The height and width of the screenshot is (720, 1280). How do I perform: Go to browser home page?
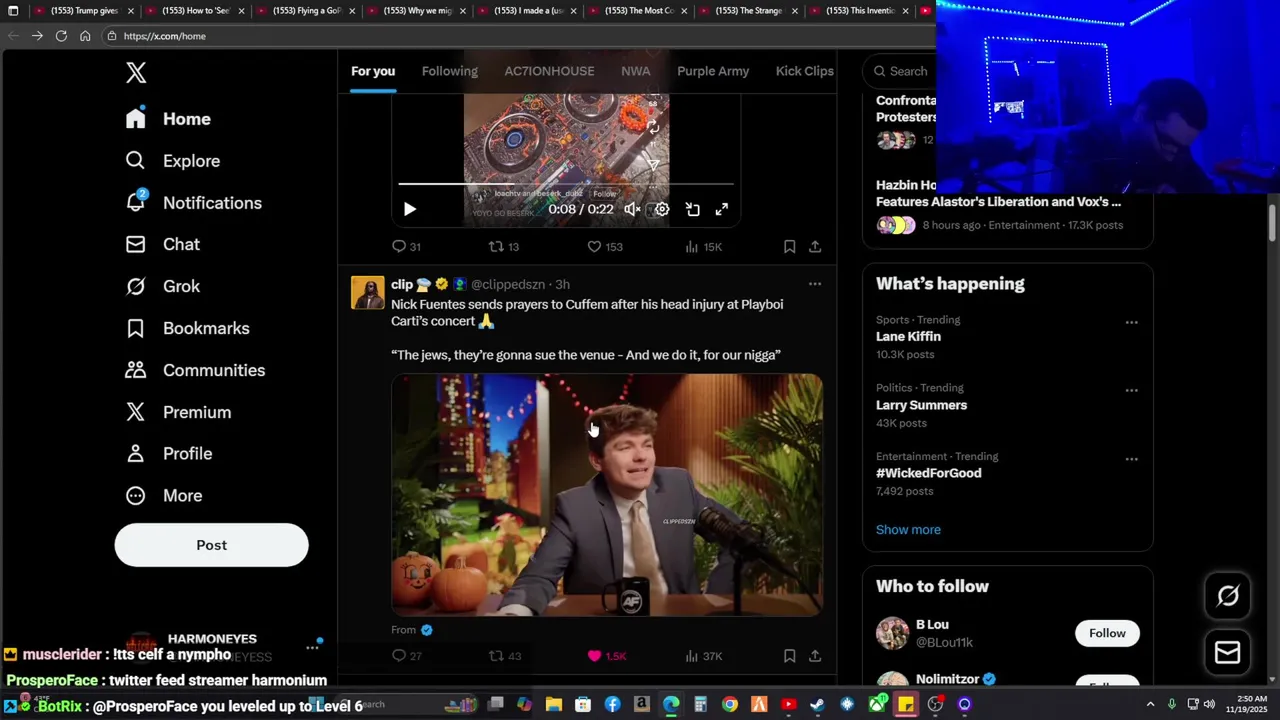click(85, 36)
